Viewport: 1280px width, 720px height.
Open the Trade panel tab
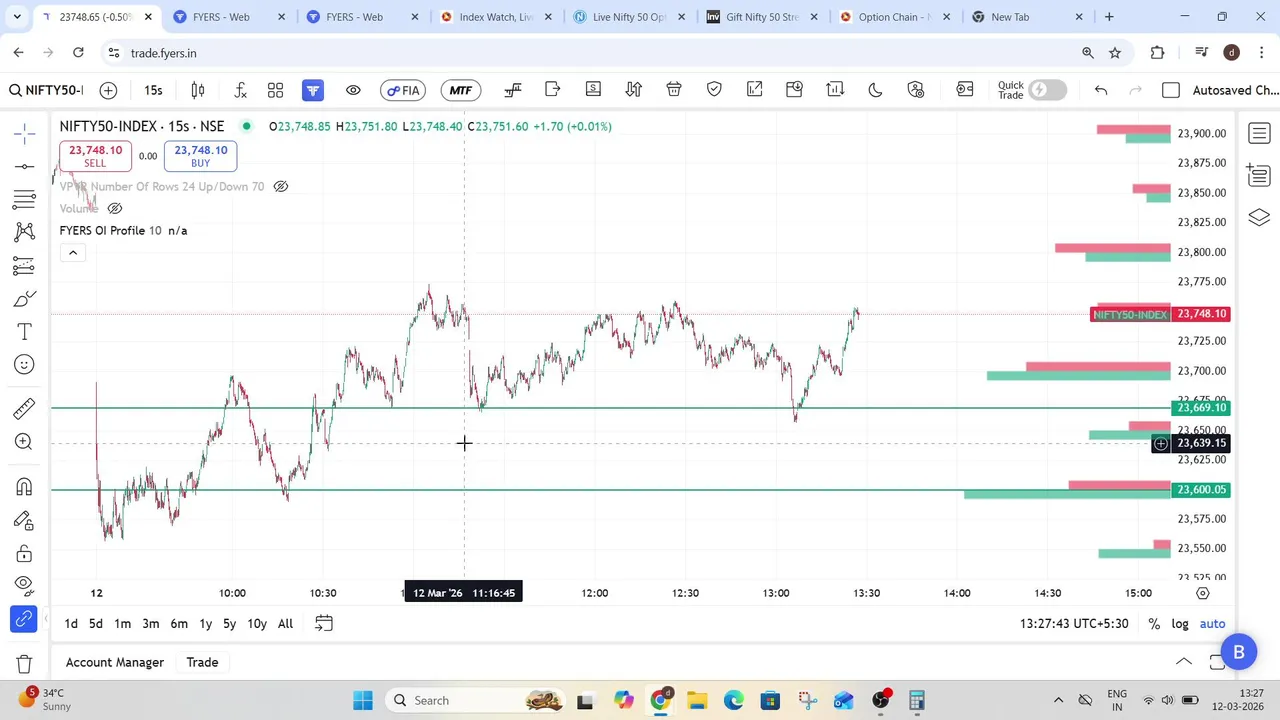(202, 662)
